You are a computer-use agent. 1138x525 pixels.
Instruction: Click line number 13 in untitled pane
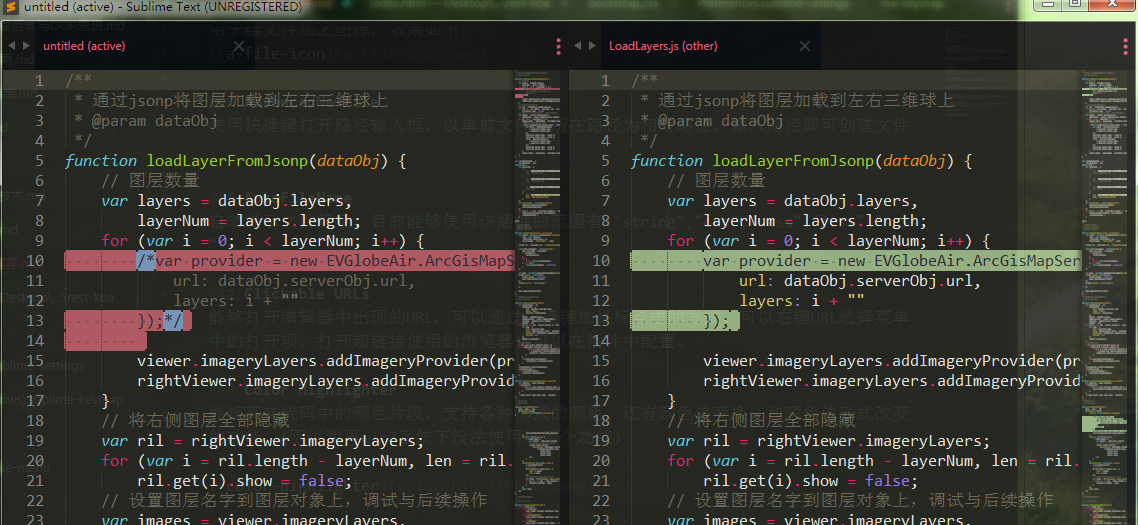pyautogui.click(x=35, y=321)
